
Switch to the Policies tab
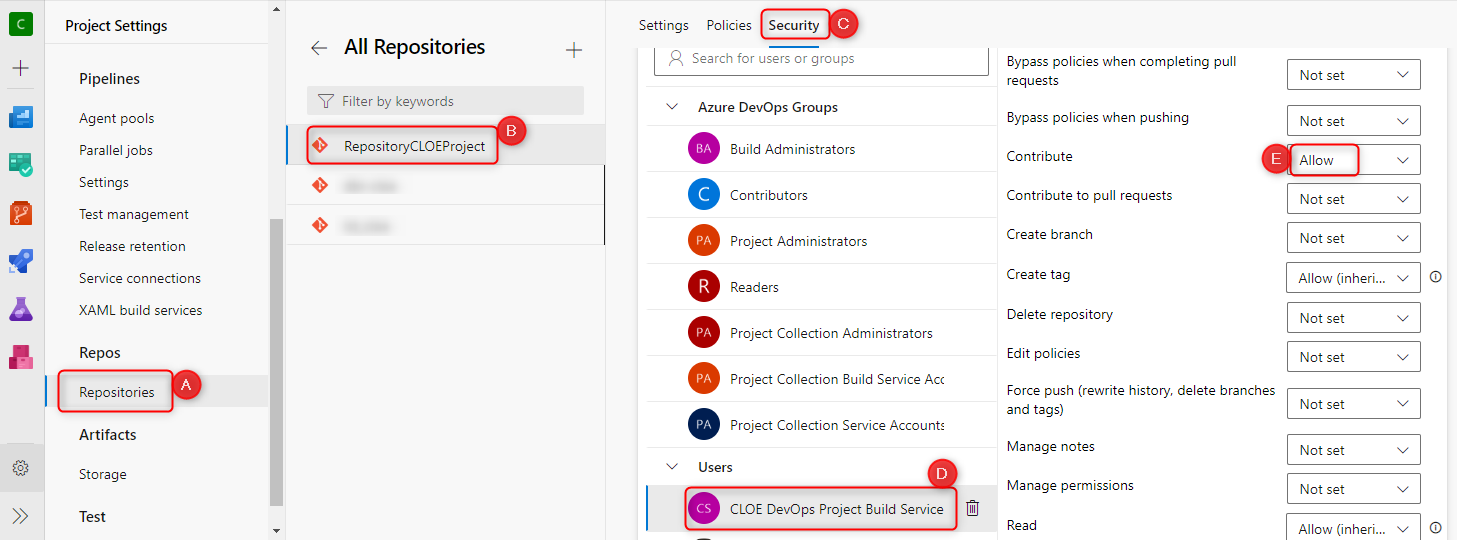729,25
